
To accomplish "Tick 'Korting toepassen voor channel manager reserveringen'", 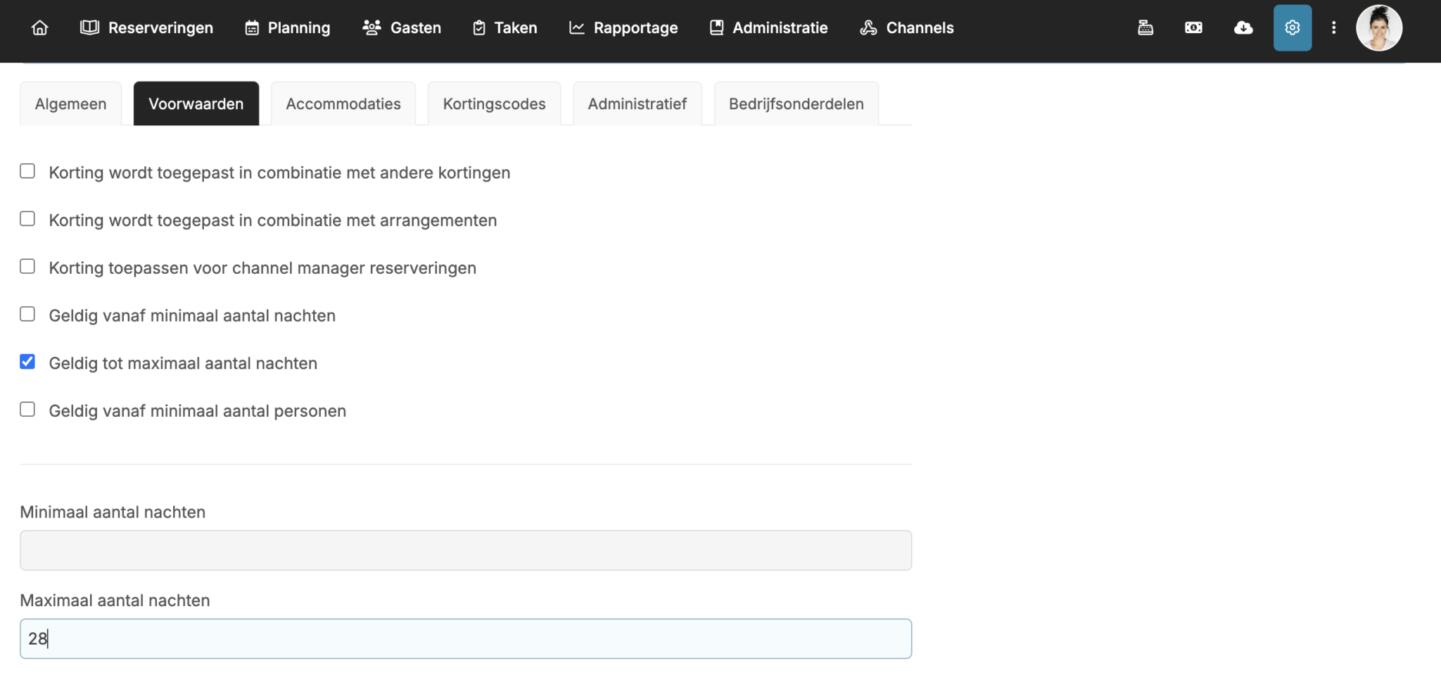I will [28, 267].
